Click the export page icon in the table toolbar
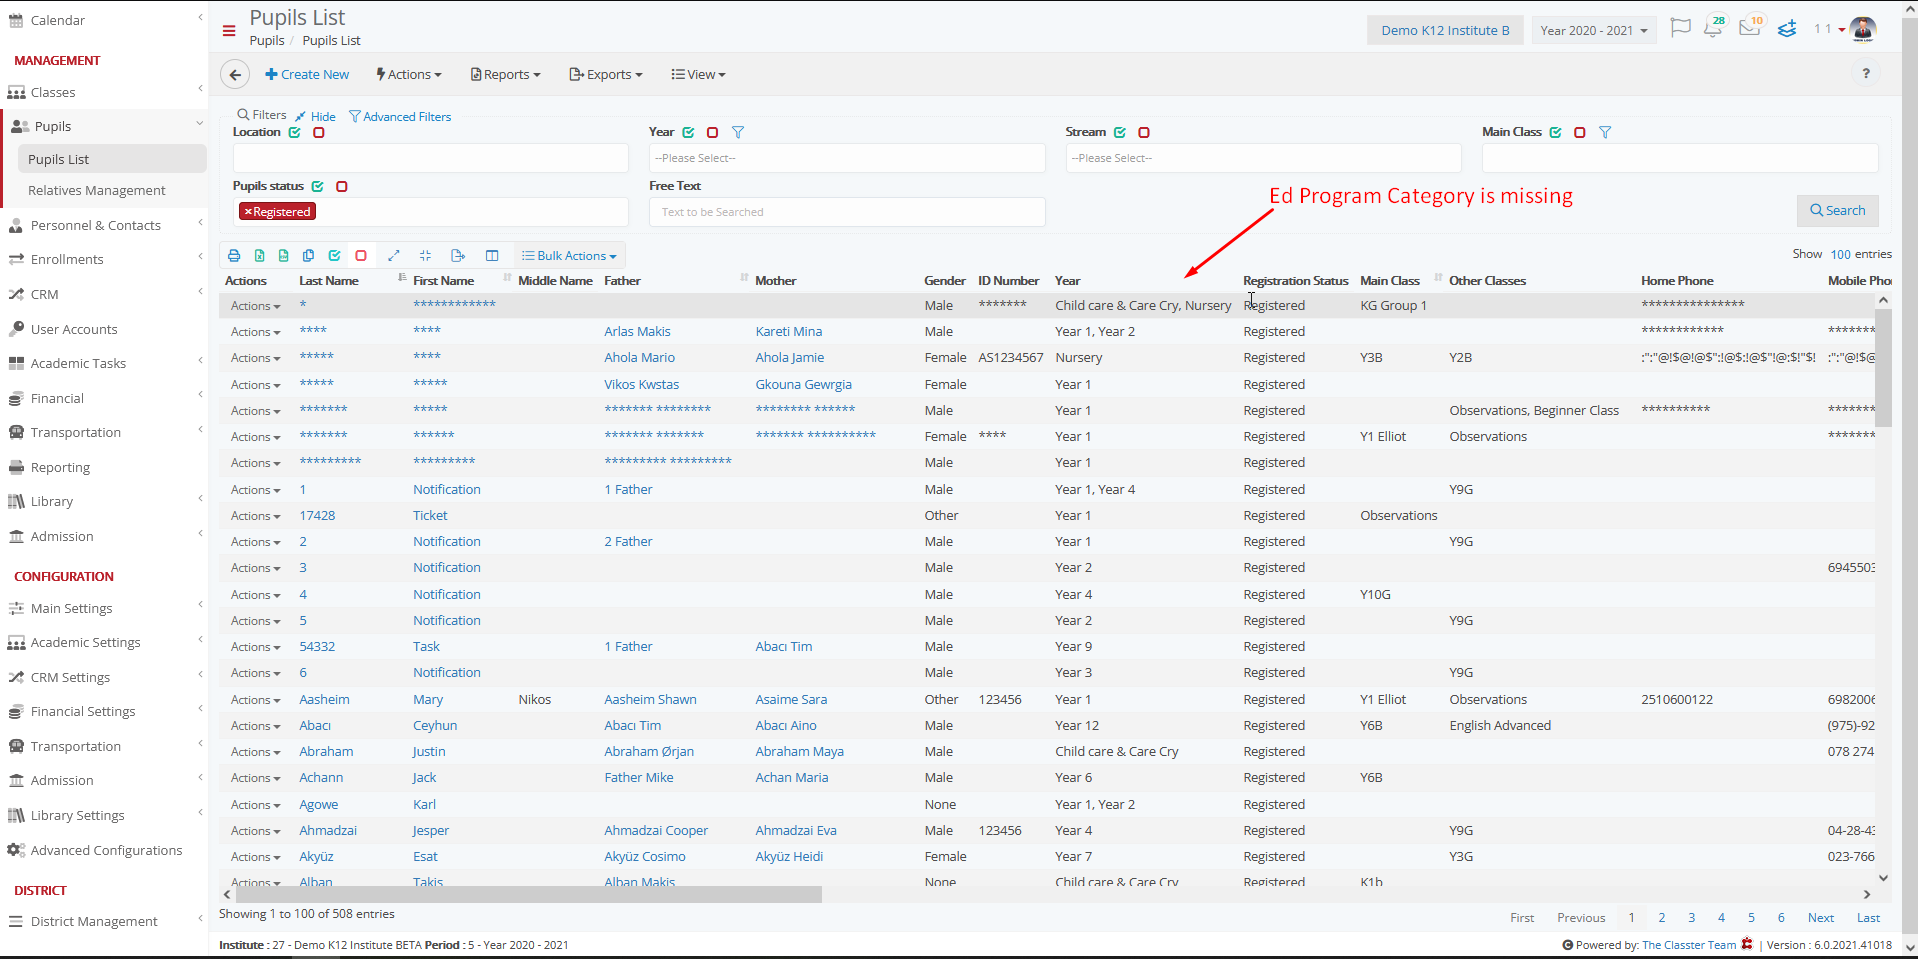 pyautogui.click(x=458, y=256)
